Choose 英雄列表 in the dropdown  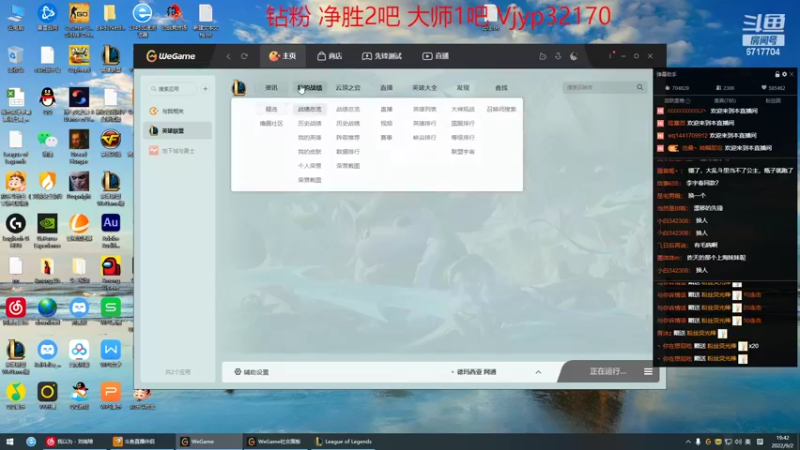click(x=424, y=109)
